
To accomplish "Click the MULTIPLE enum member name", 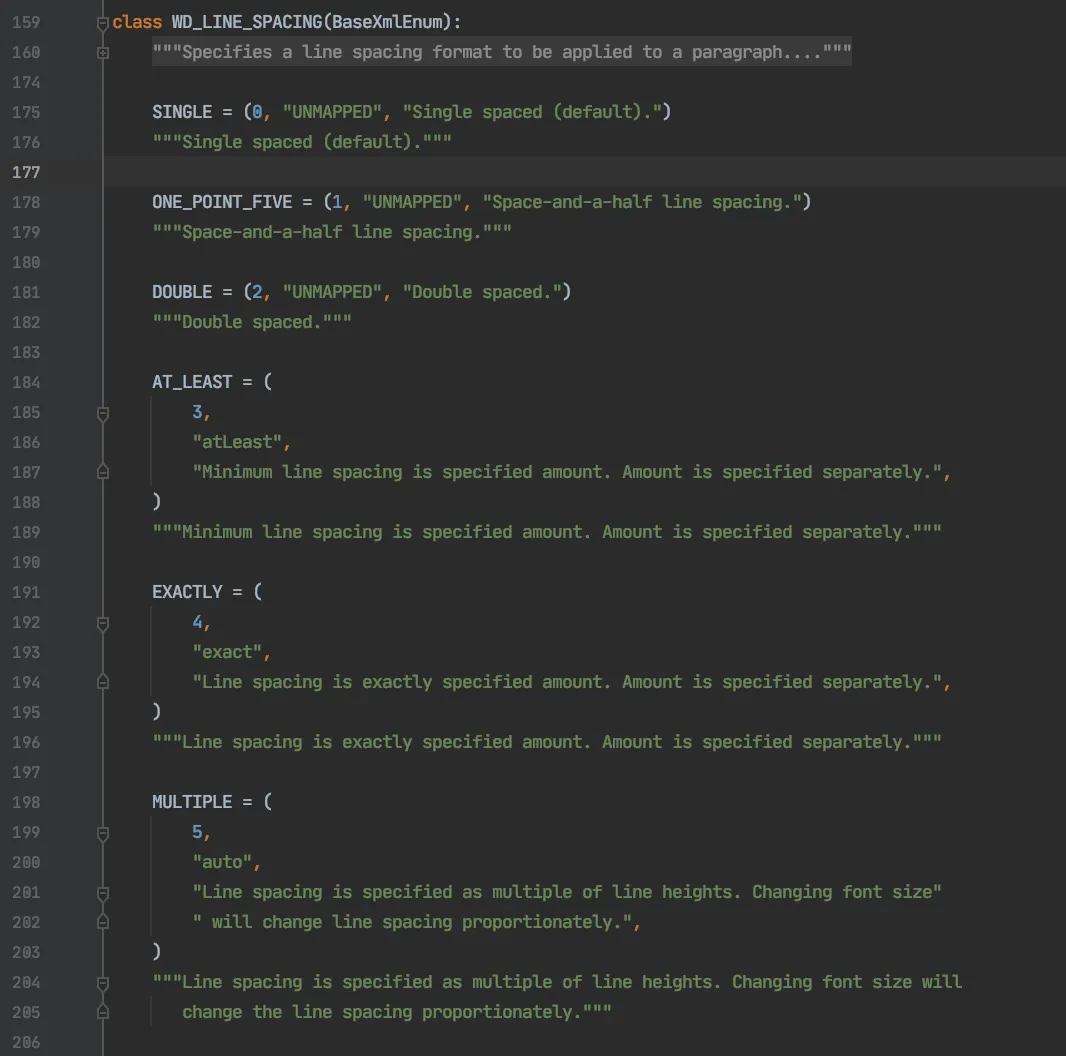I will point(192,802).
